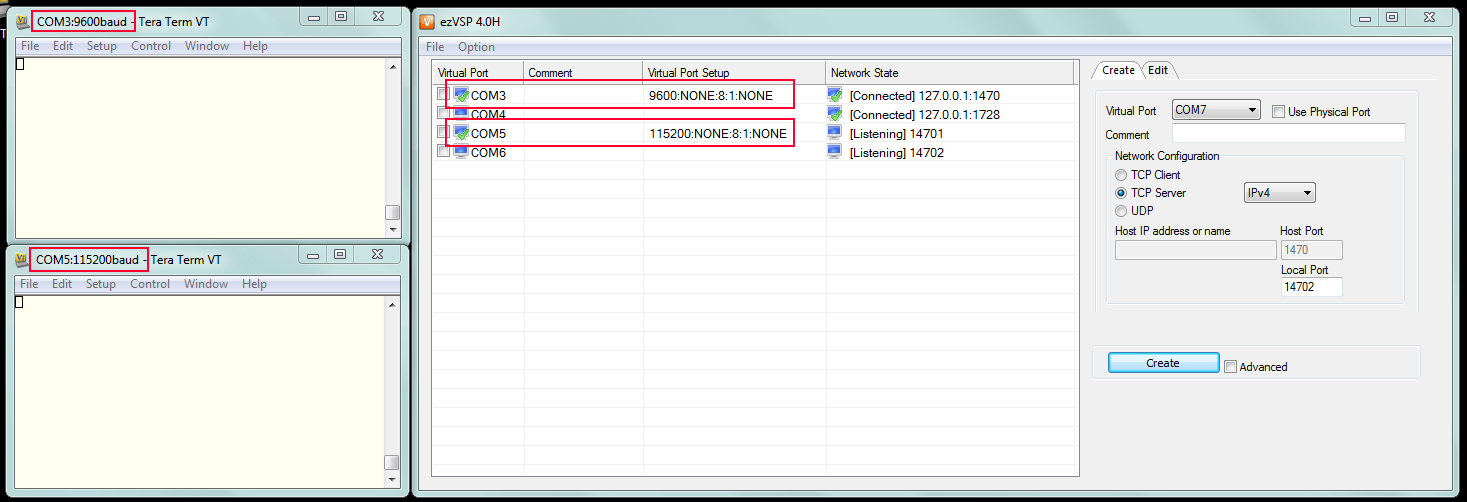Click the Network State column header
The height and width of the screenshot is (502, 1467).
[x=950, y=73]
